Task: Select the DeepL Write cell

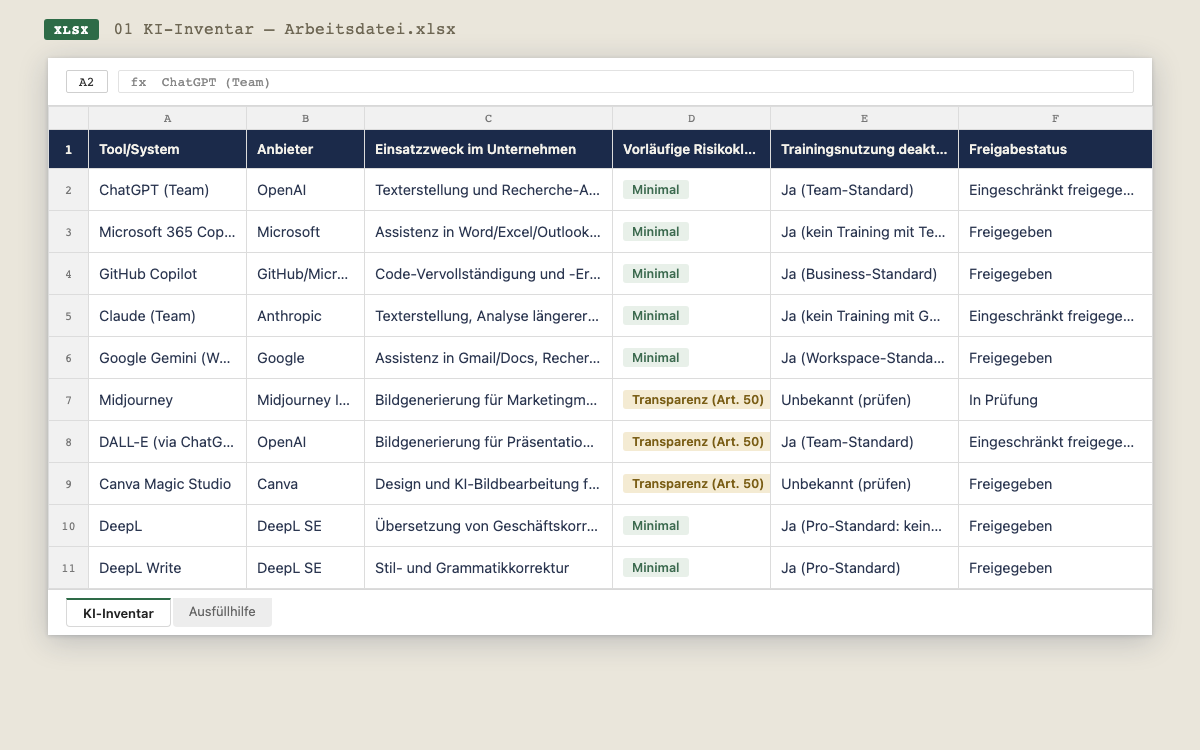Action: pos(167,568)
